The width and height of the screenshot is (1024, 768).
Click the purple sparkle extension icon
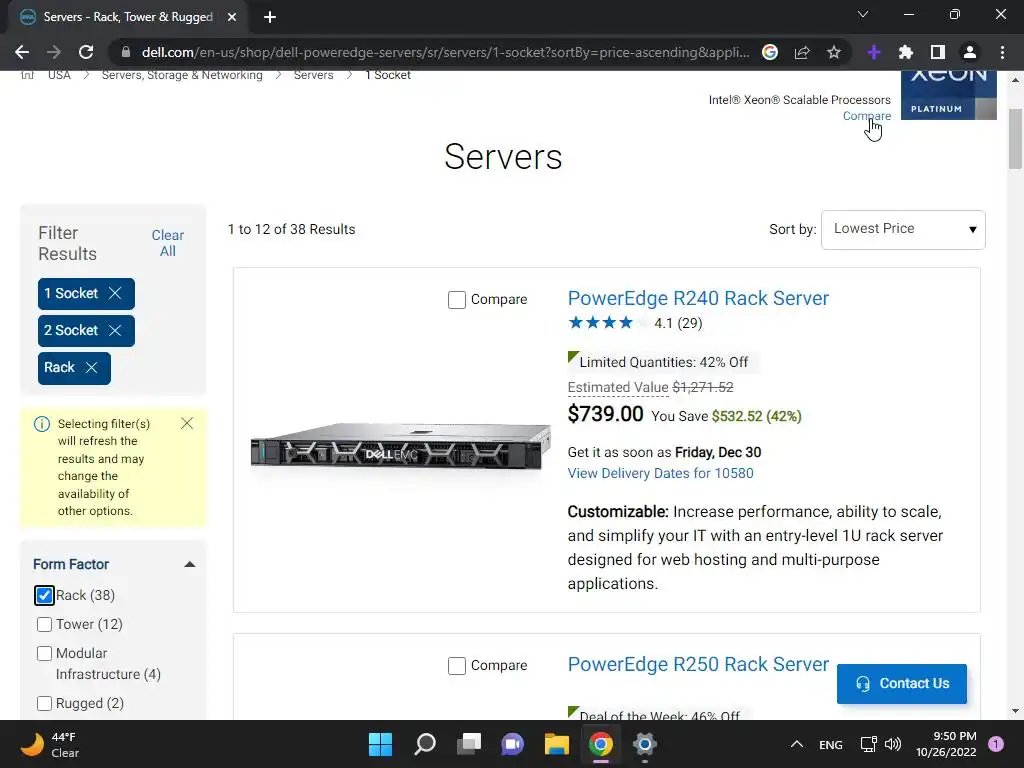point(874,52)
